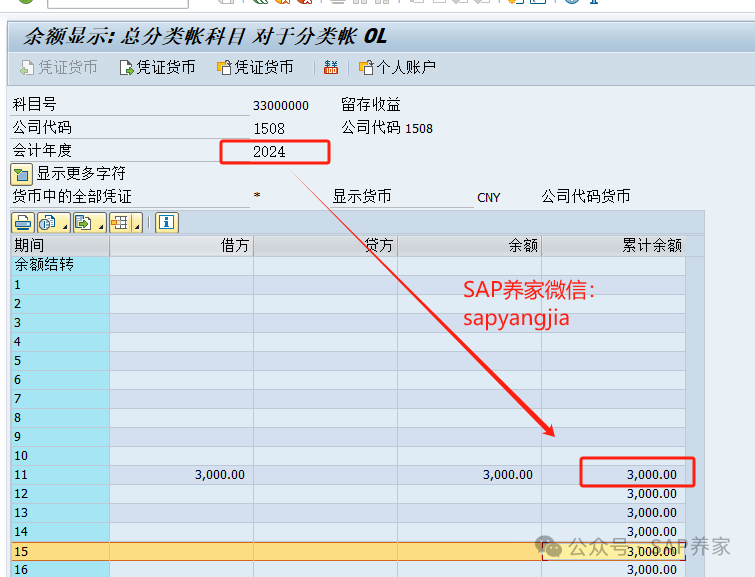Click 余额 amount 3,000.00 in period 11
This screenshot has width=755, height=577.
[x=508, y=475]
